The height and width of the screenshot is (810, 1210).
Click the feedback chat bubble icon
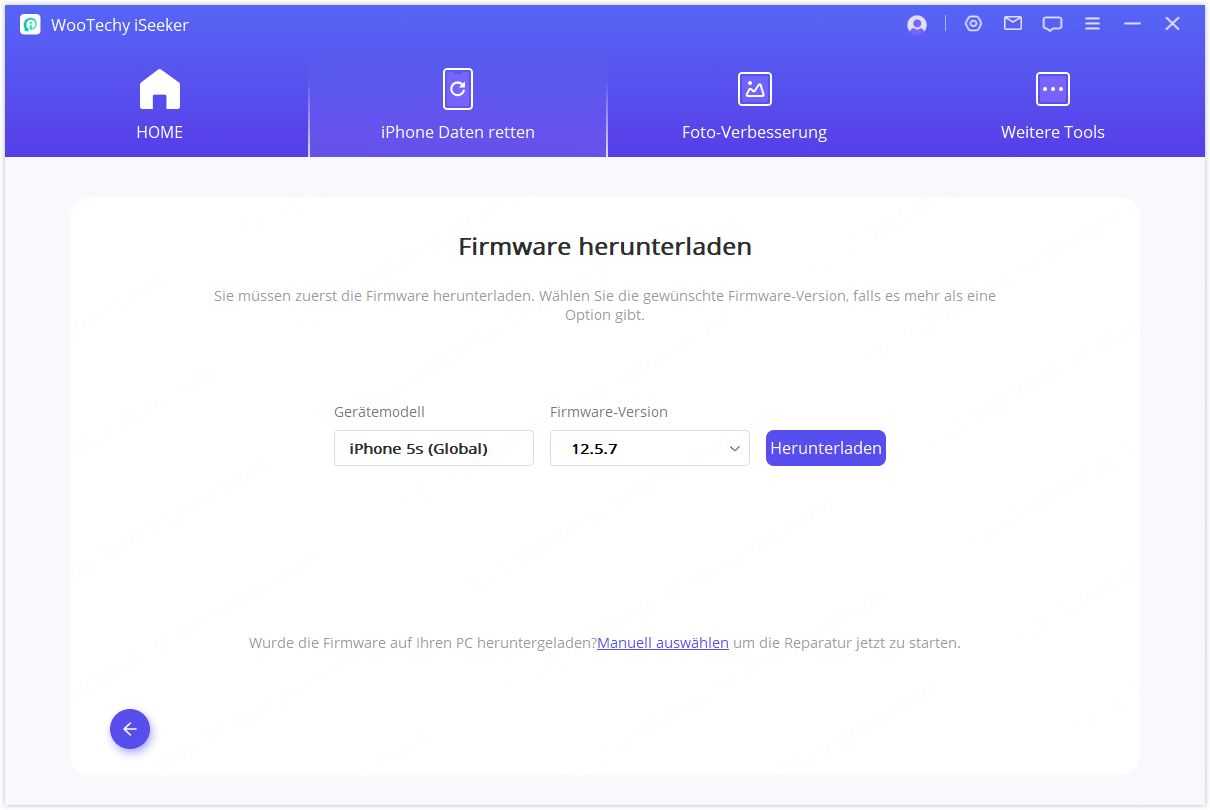1052,23
